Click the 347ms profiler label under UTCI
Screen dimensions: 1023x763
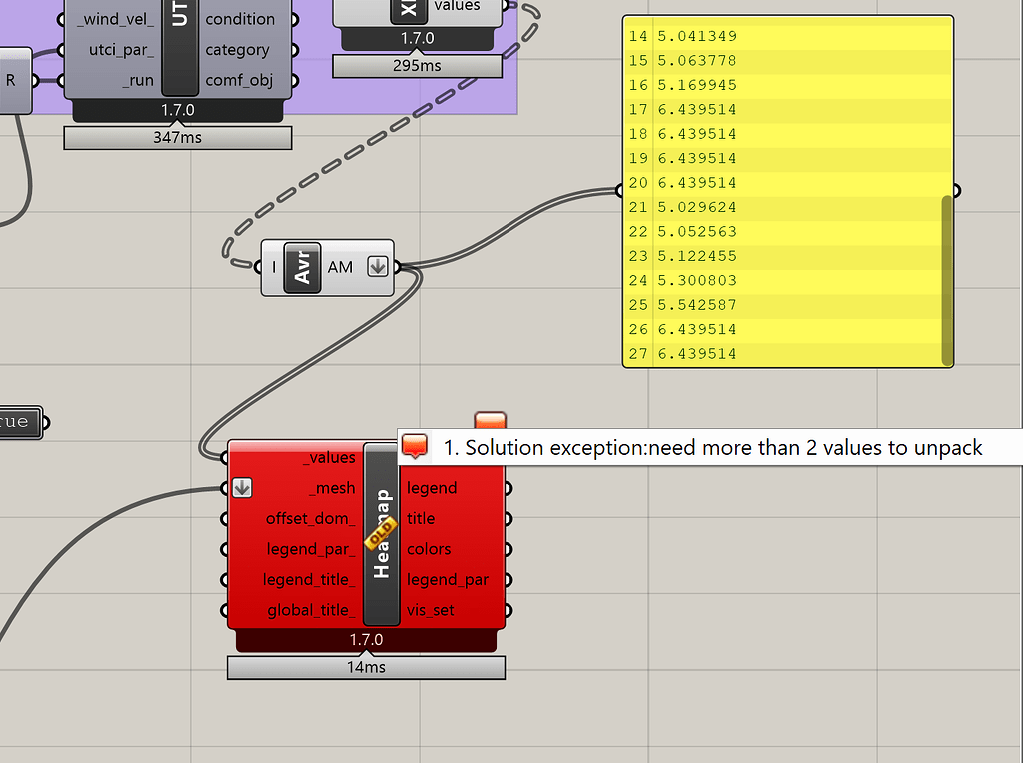click(x=177, y=138)
